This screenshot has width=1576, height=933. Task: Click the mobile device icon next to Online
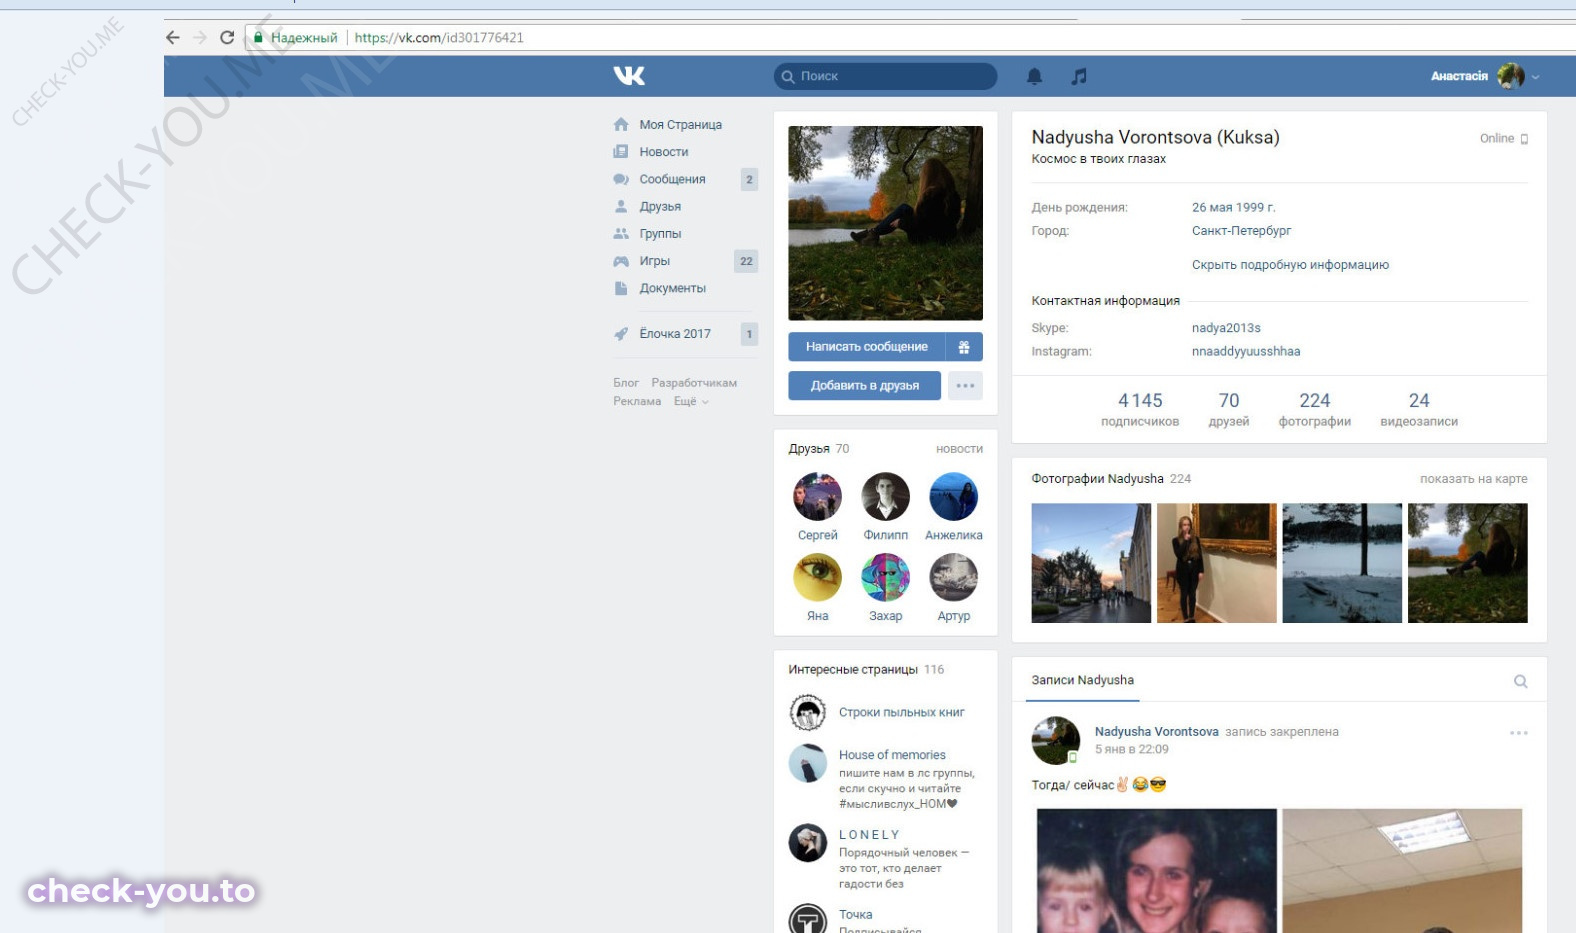1524,139
